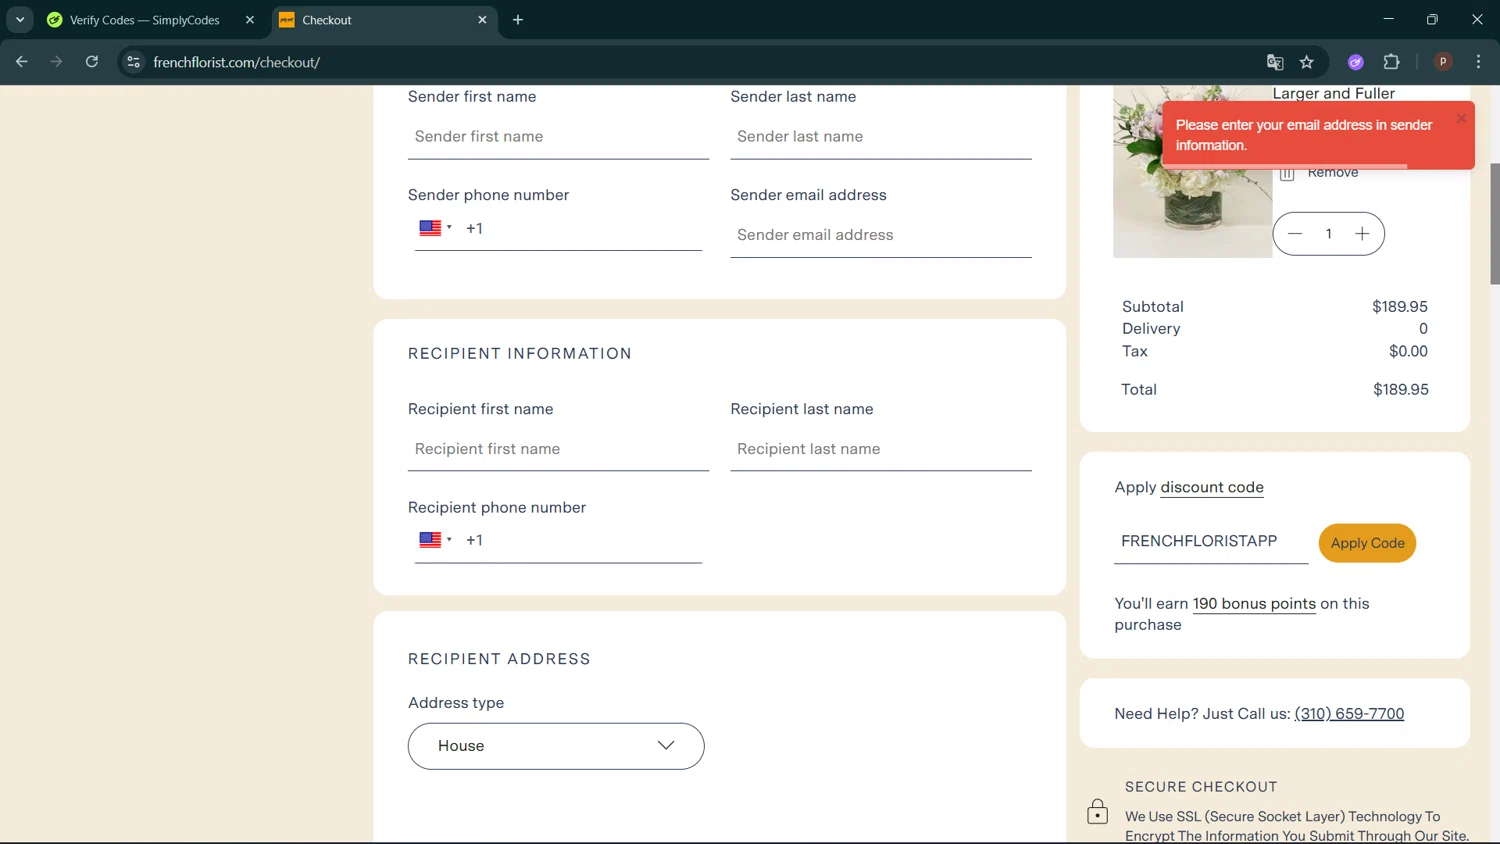Click the browser back arrow
Viewport: 1500px width, 844px height.
[22, 62]
